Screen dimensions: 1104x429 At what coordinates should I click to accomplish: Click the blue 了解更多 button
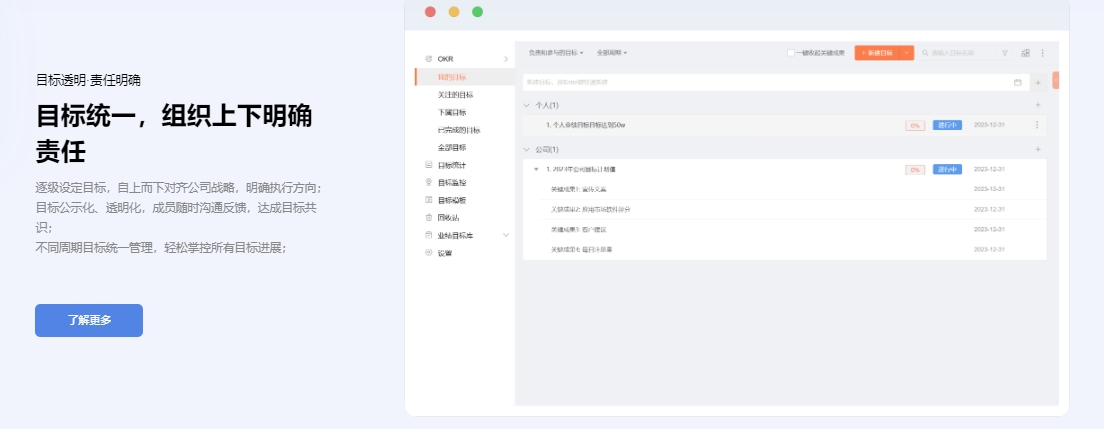click(89, 320)
